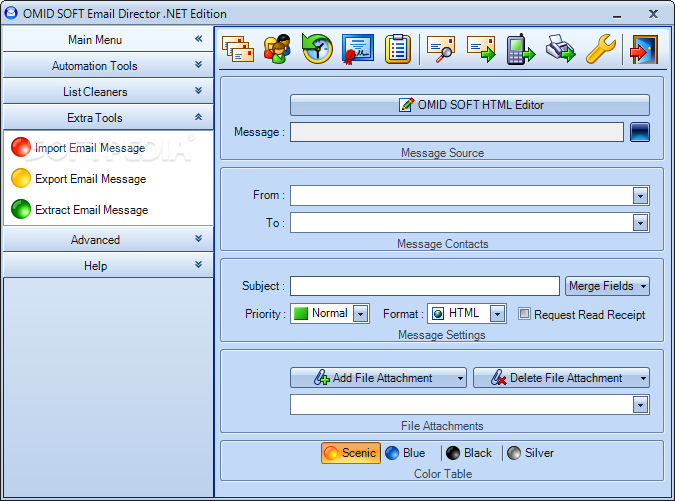Open the contacts people group icon
The image size is (675, 501).
277,49
